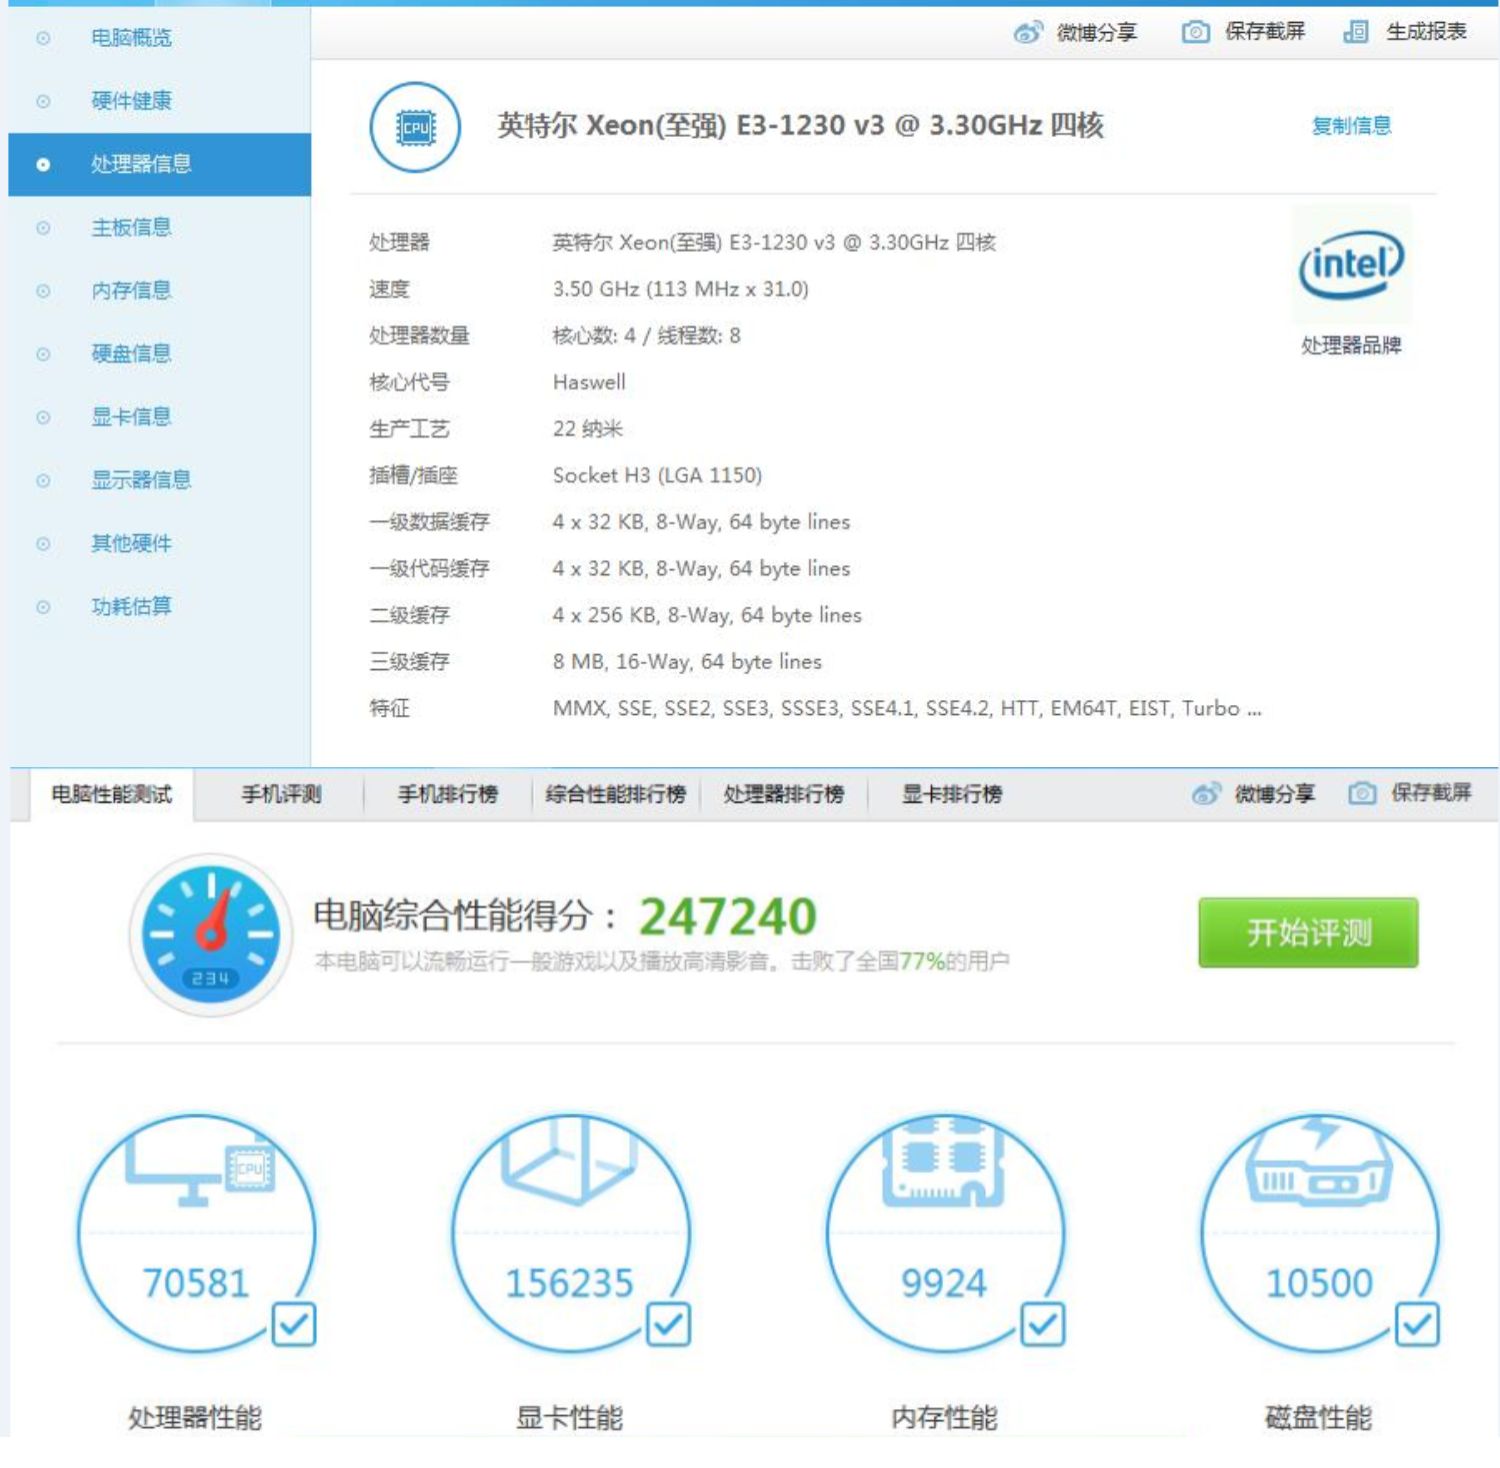Click the feature list starting with MMX
This screenshot has height=1468, width=1500.
(907, 709)
